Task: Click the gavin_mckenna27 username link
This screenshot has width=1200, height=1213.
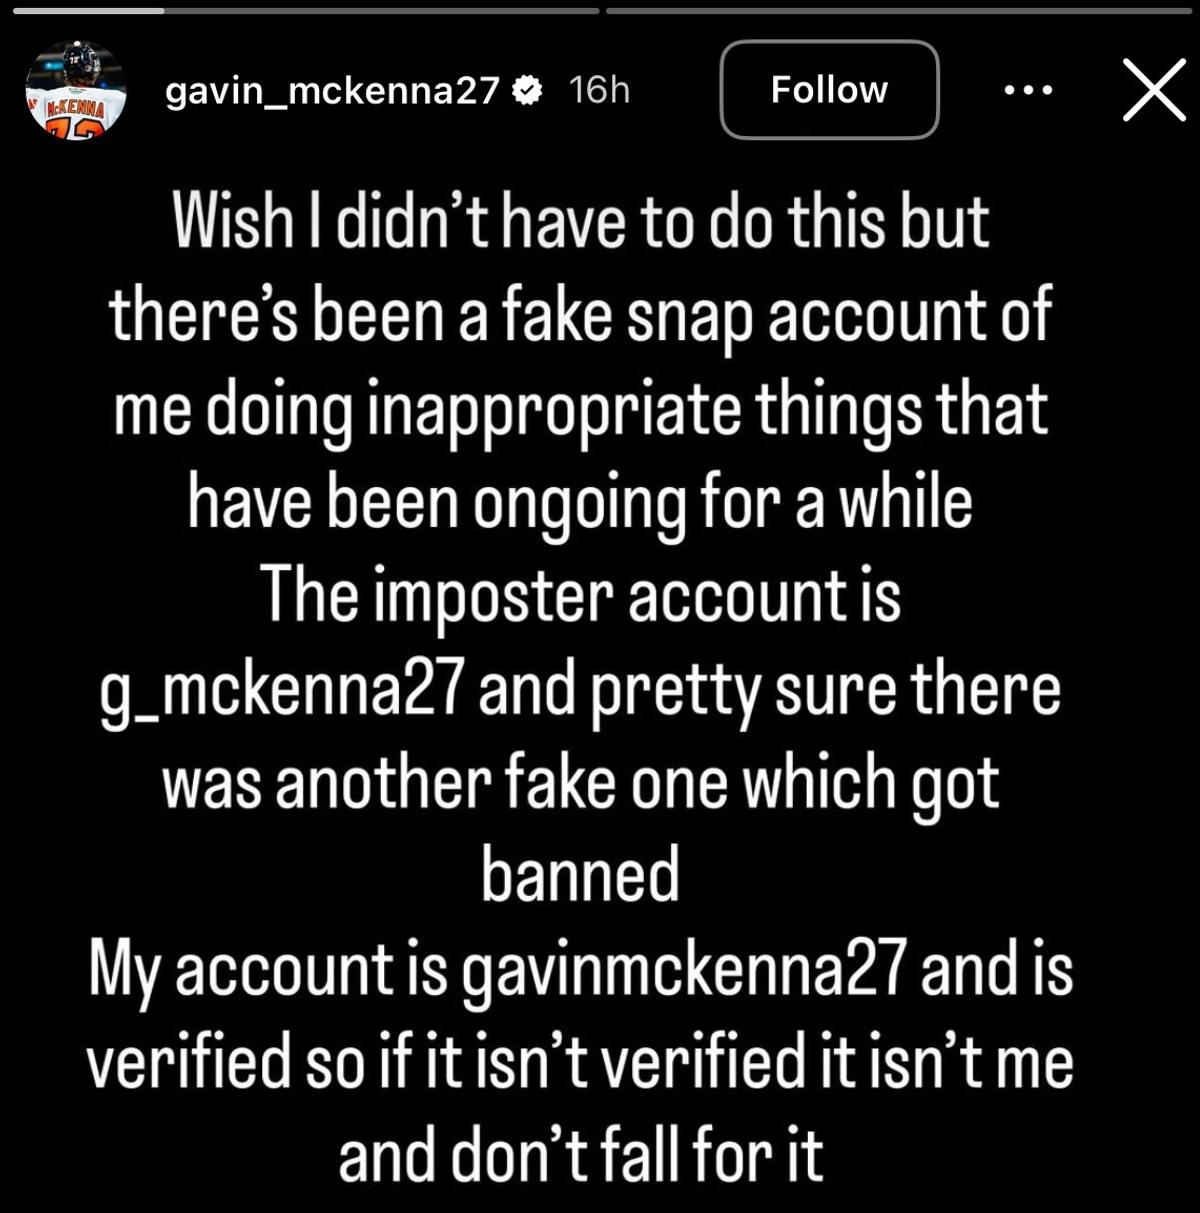Action: tap(332, 91)
